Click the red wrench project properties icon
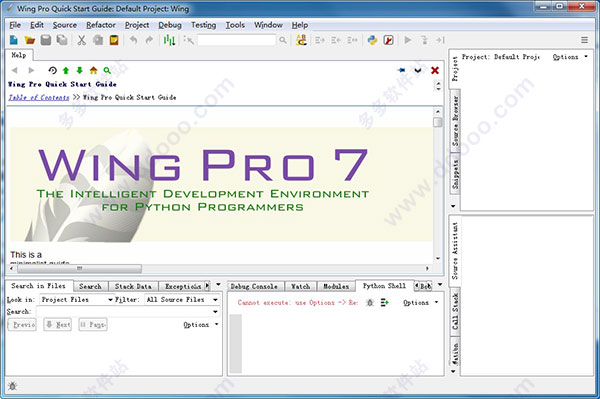 coord(388,40)
